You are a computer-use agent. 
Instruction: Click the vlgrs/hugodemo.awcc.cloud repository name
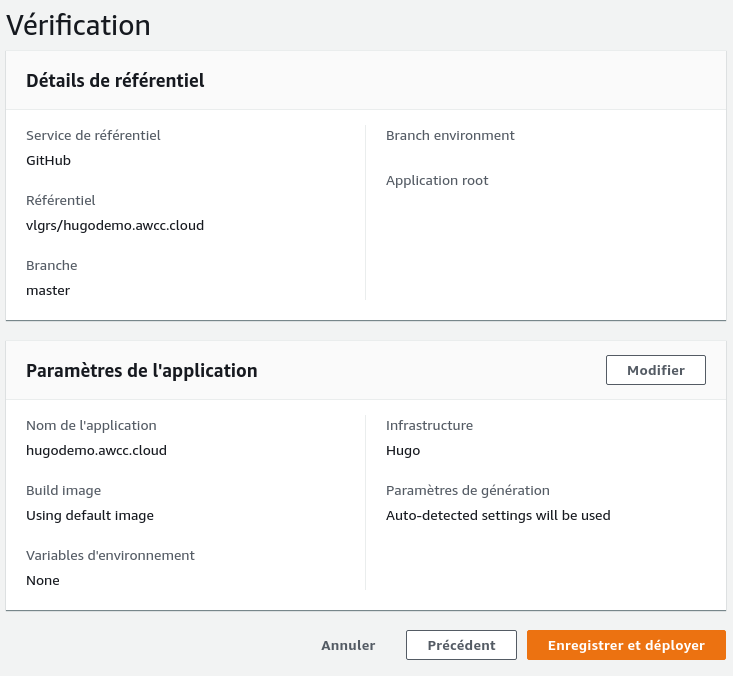click(x=115, y=225)
